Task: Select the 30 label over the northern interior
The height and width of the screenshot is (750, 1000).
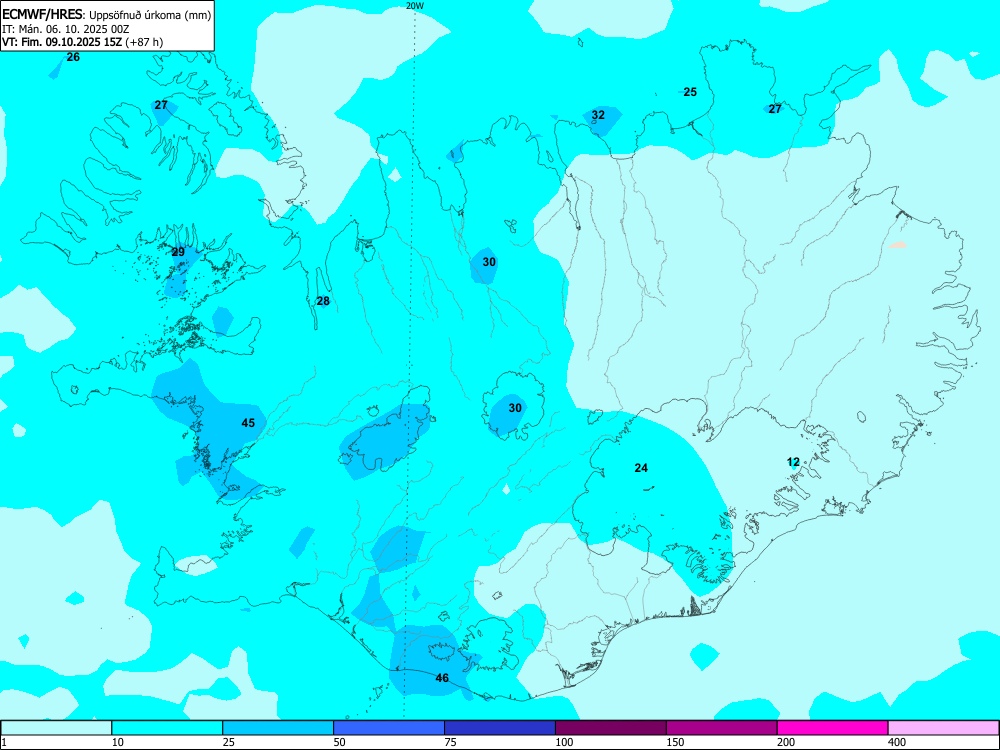Action: [x=489, y=261]
